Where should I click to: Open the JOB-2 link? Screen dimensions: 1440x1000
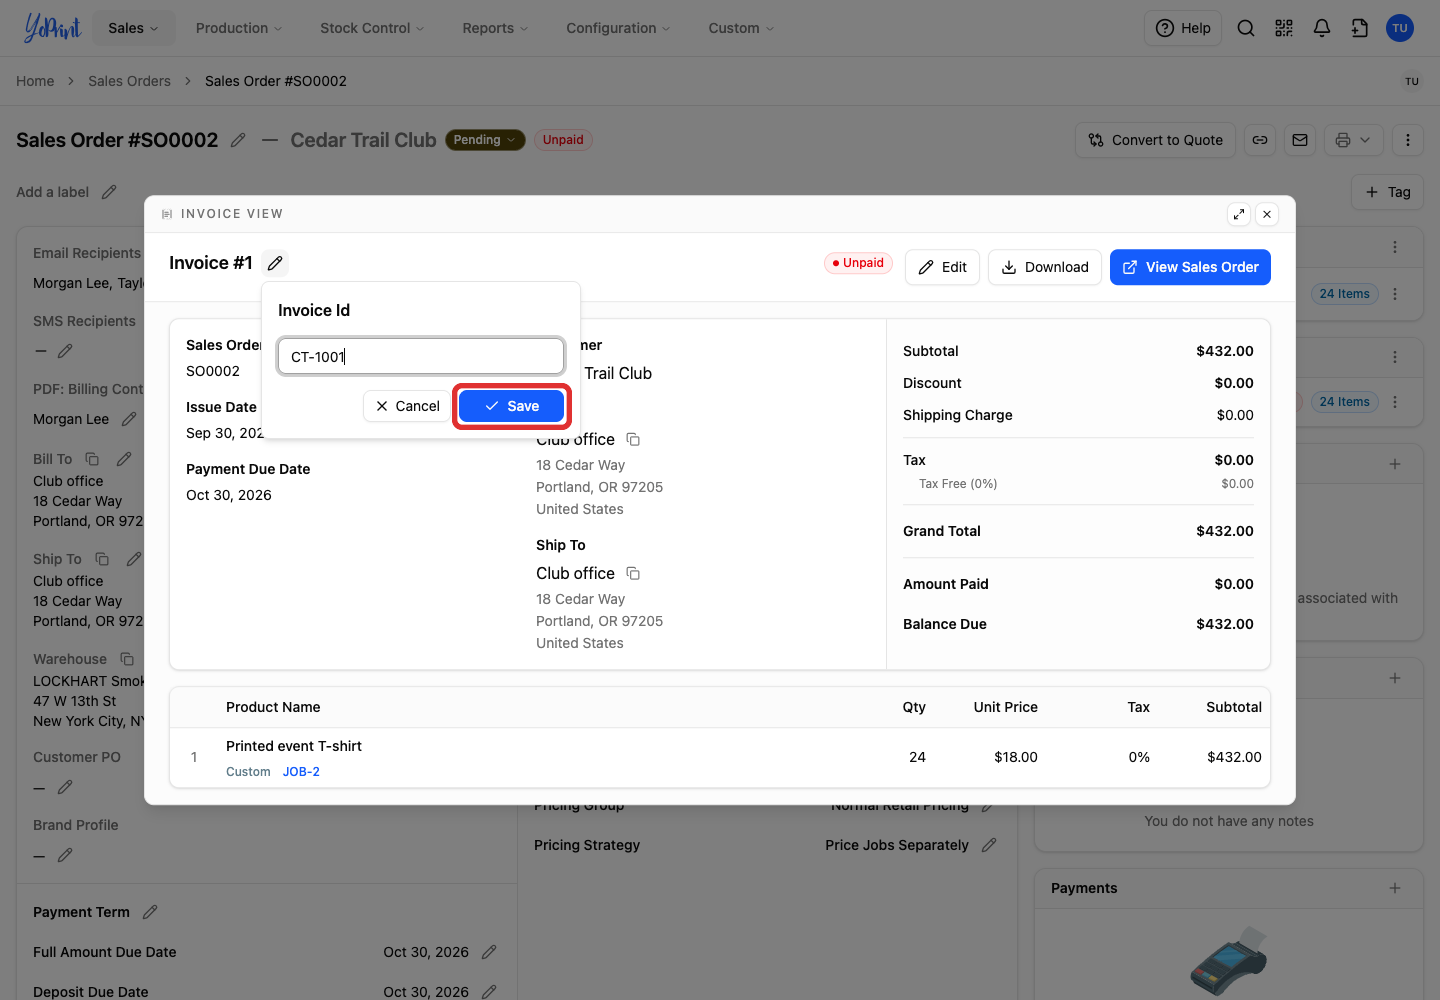[301, 772]
